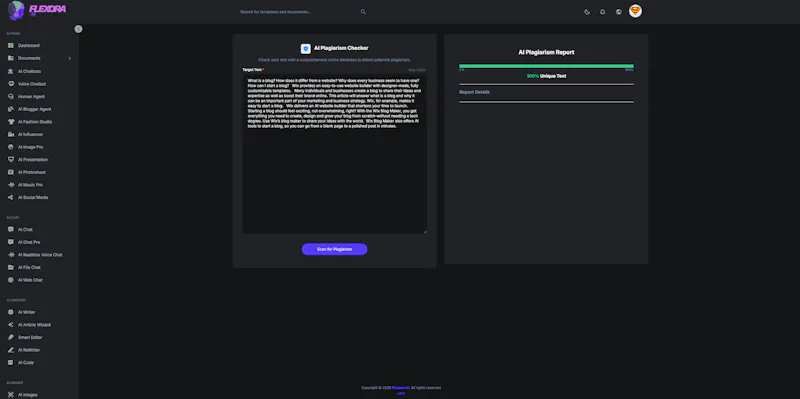Click the AI Influencer camera icon
Image resolution: width=800 pixels, height=399 pixels.
tap(11, 134)
